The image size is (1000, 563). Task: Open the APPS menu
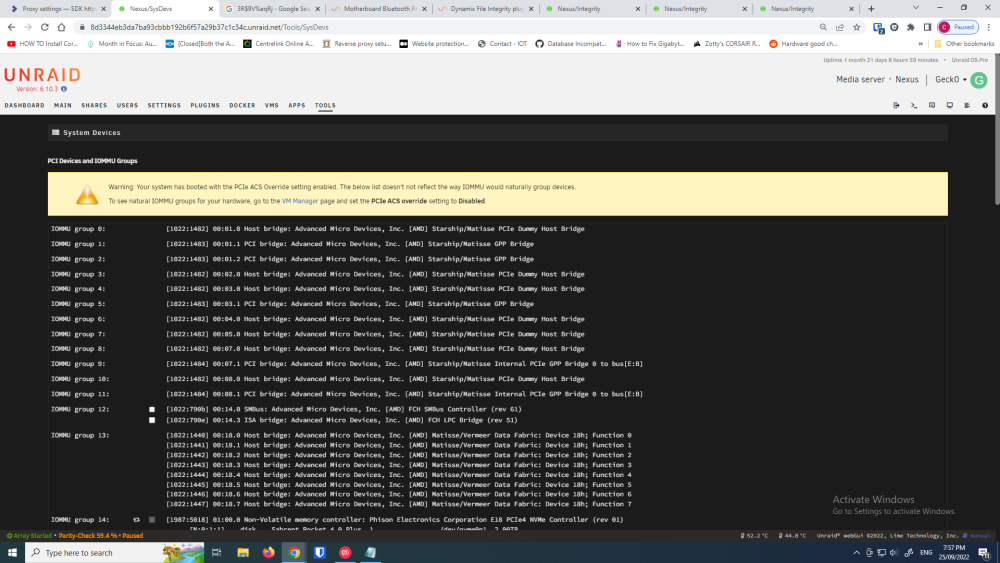pos(297,105)
